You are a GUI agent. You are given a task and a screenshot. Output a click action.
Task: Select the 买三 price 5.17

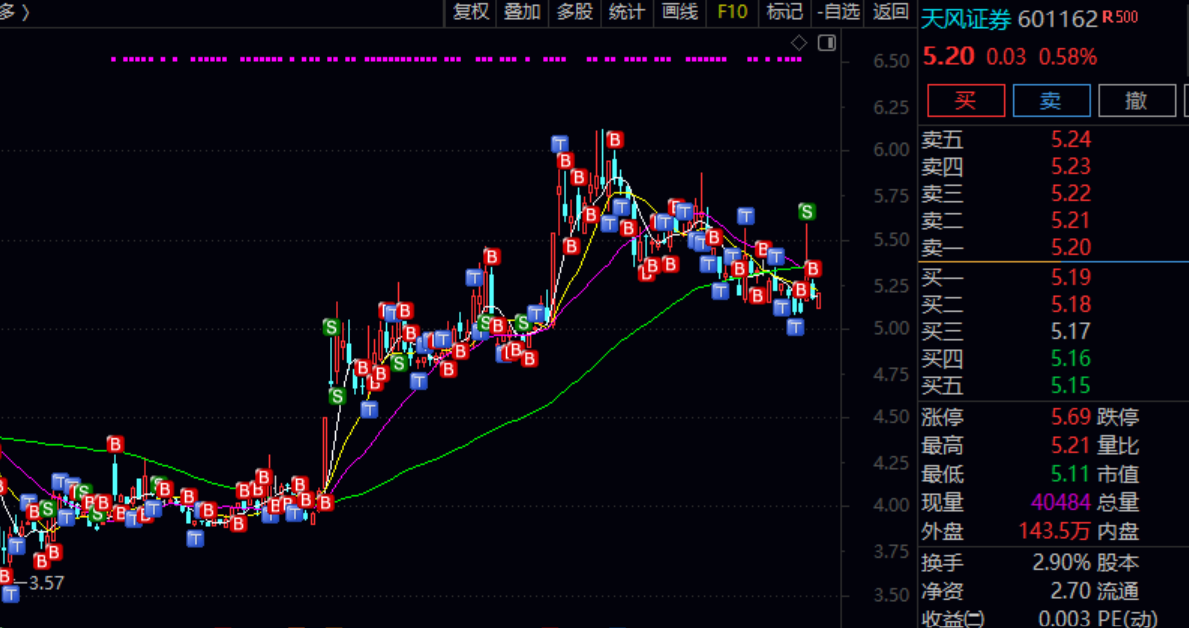1071,331
